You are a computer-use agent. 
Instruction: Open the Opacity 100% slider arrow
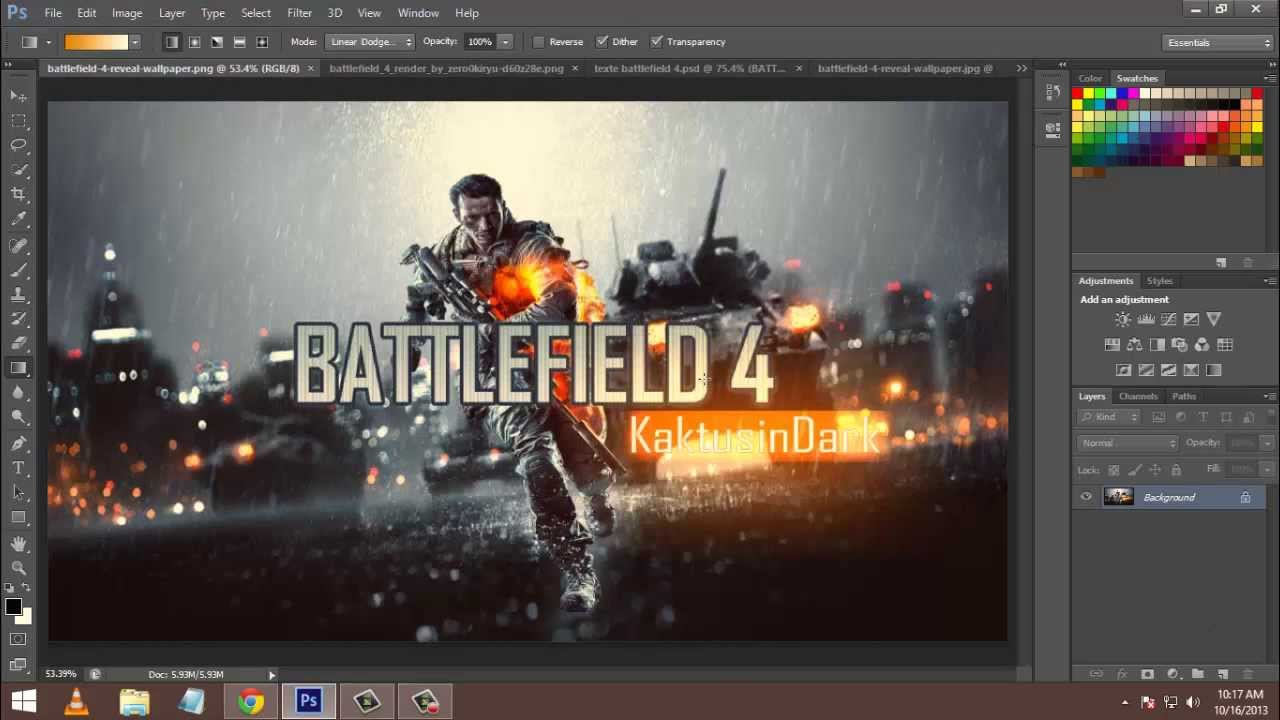[506, 42]
